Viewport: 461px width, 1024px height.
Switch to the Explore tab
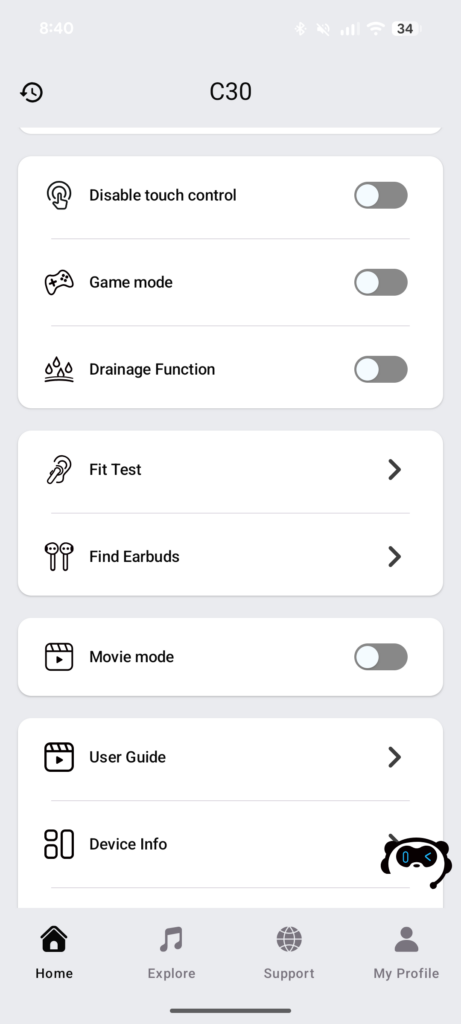pyautogui.click(x=171, y=953)
